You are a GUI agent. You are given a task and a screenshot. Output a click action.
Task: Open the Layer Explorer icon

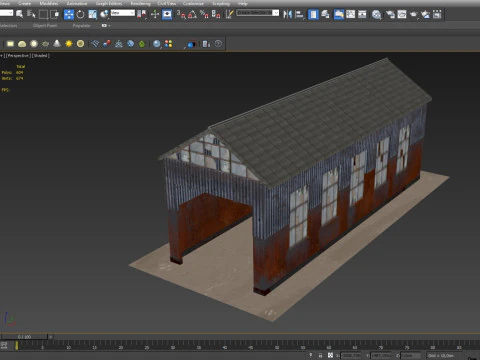(325, 14)
